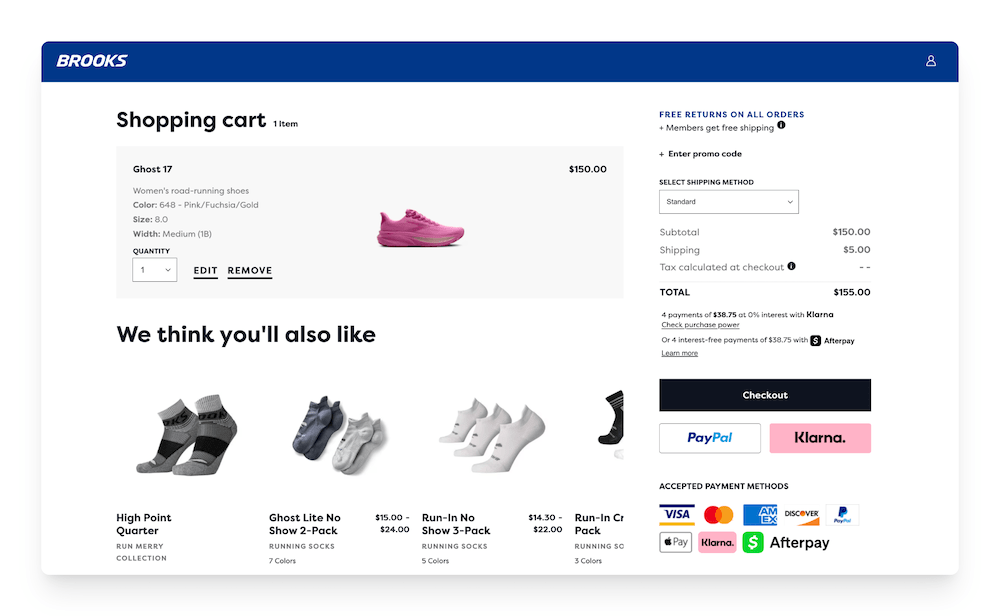Click info icon beside free shipping
Viewport: 1000px width, 616px height.
click(x=782, y=126)
